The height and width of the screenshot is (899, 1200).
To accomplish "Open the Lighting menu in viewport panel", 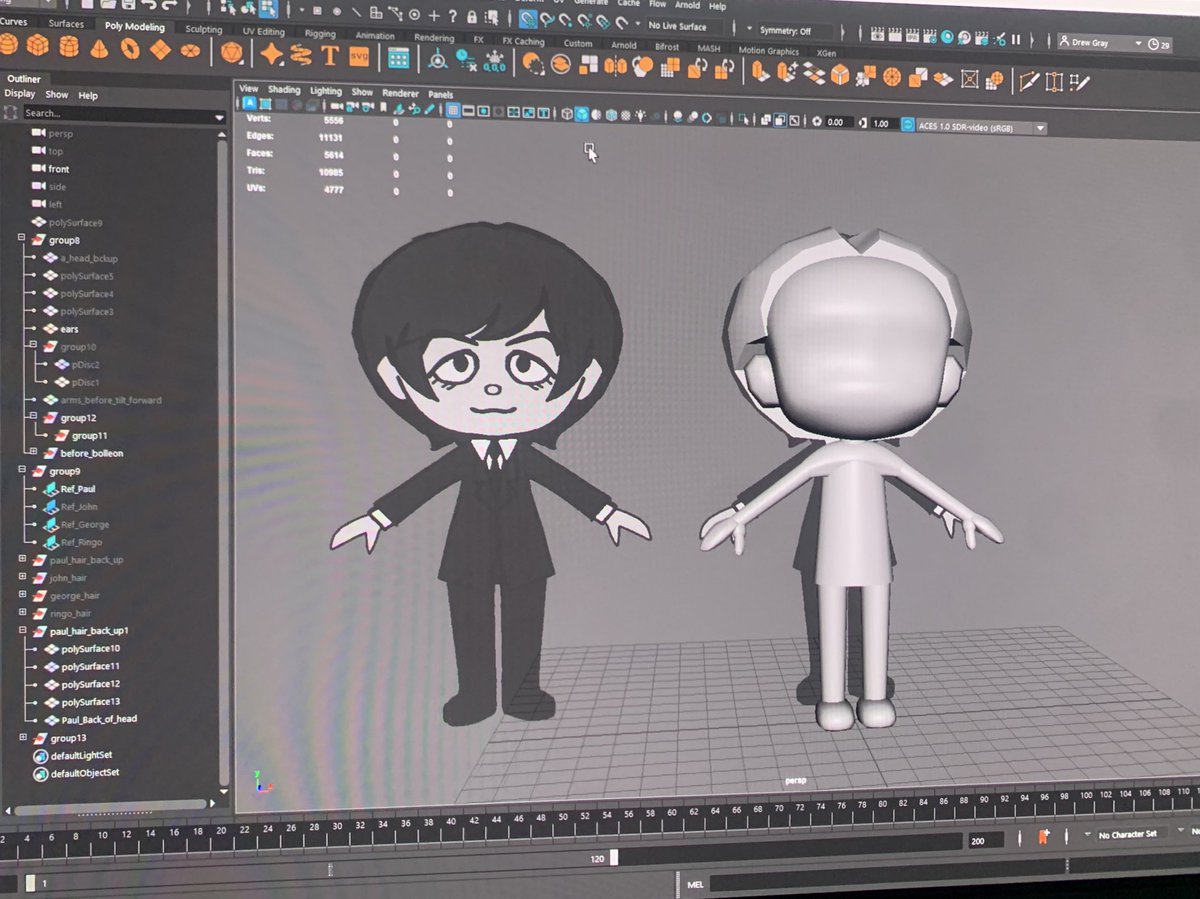I will 325,91.
